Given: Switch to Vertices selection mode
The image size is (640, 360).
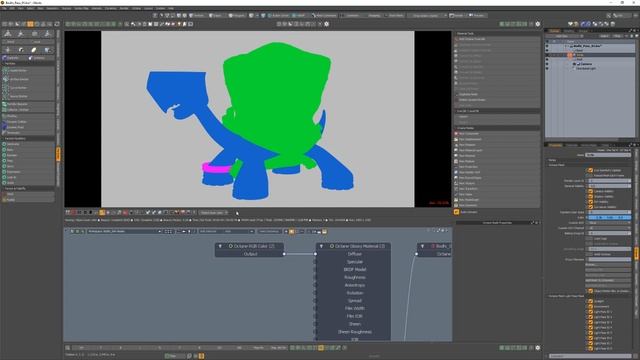Looking at the screenshot, I should (198, 16).
